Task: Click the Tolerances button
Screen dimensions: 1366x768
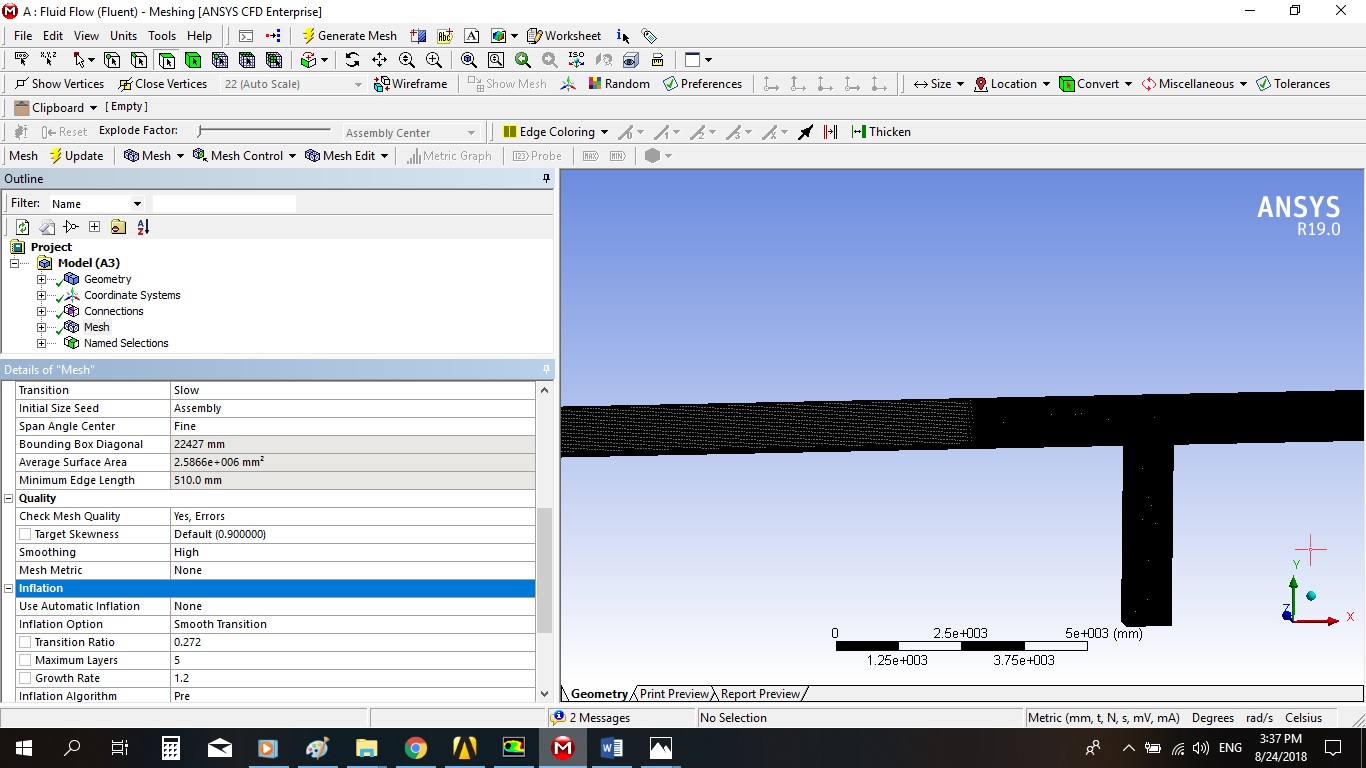Action: tap(1293, 84)
